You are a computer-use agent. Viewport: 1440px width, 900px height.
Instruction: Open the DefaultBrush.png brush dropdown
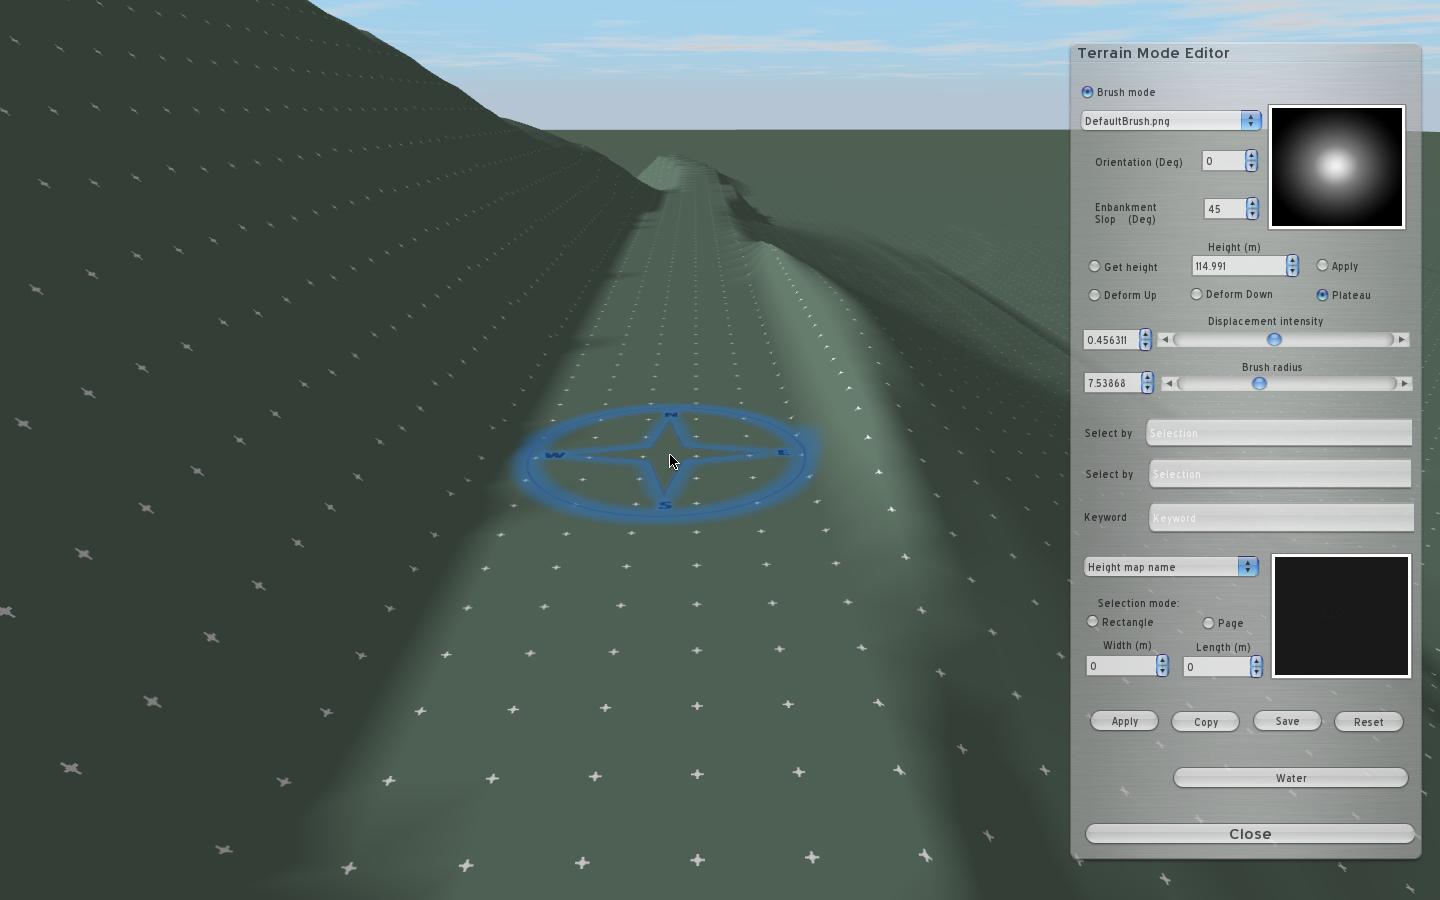pos(1250,121)
